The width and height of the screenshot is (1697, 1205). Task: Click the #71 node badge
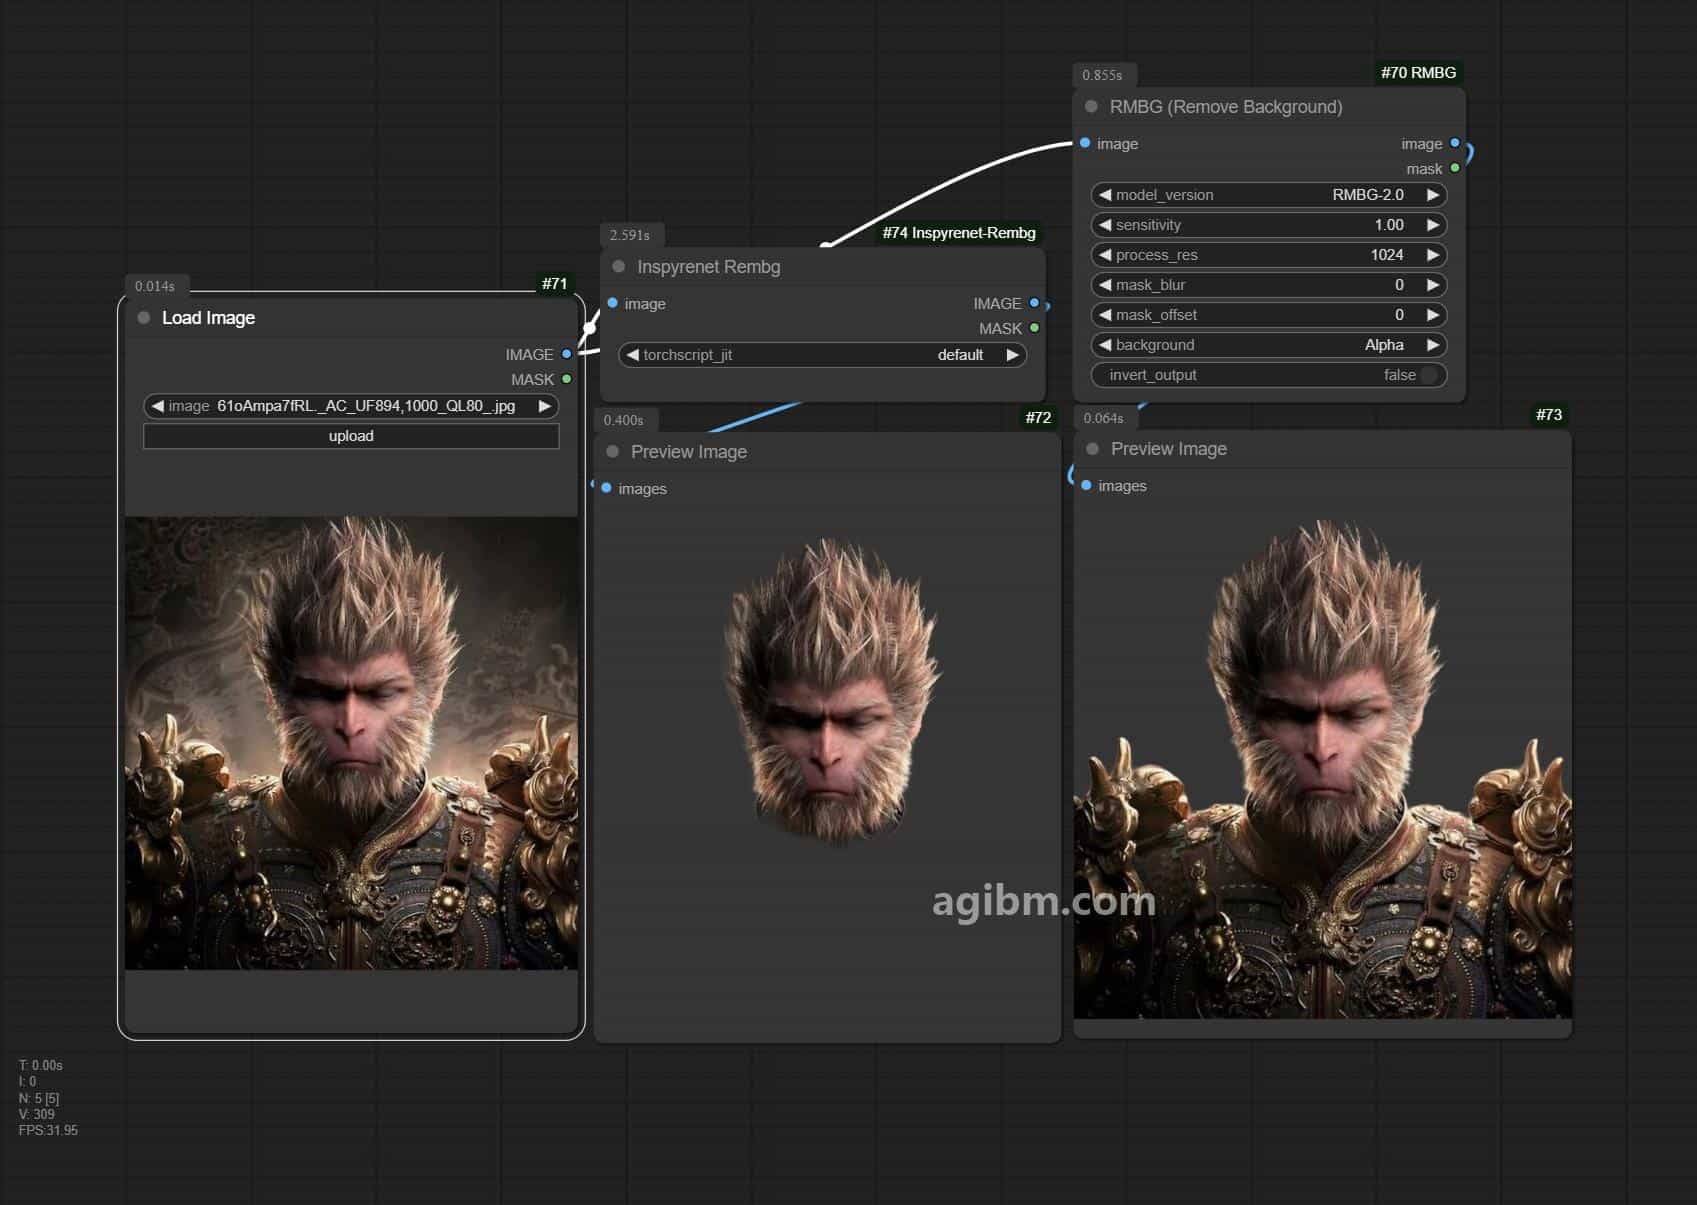tap(554, 284)
